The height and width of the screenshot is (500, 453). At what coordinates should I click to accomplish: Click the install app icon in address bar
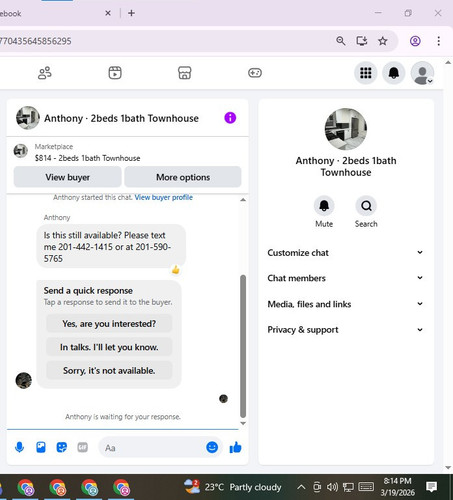pos(362,41)
